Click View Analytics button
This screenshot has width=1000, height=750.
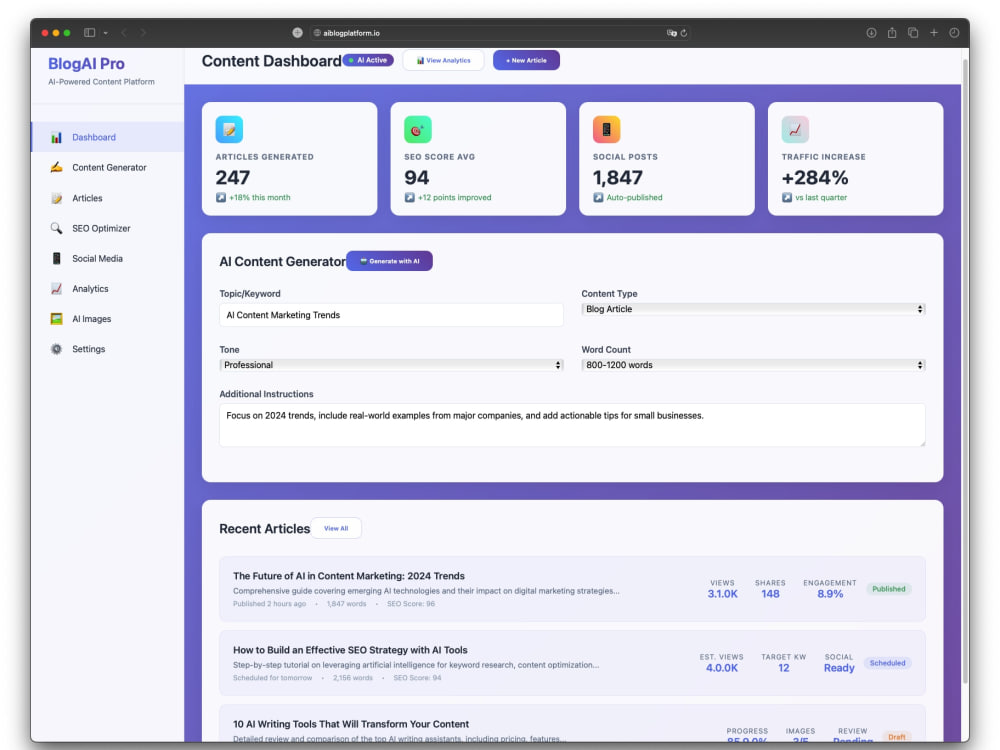click(x=443, y=61)
